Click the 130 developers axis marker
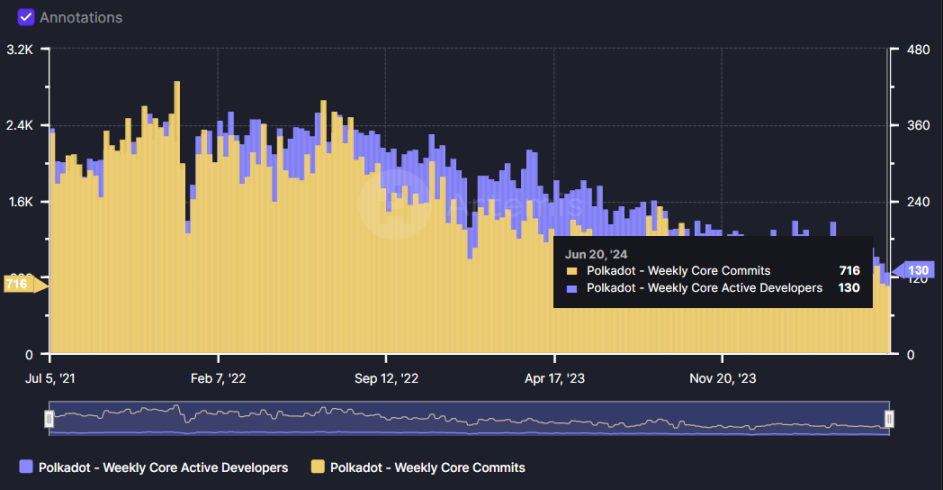 coord(912,270)
